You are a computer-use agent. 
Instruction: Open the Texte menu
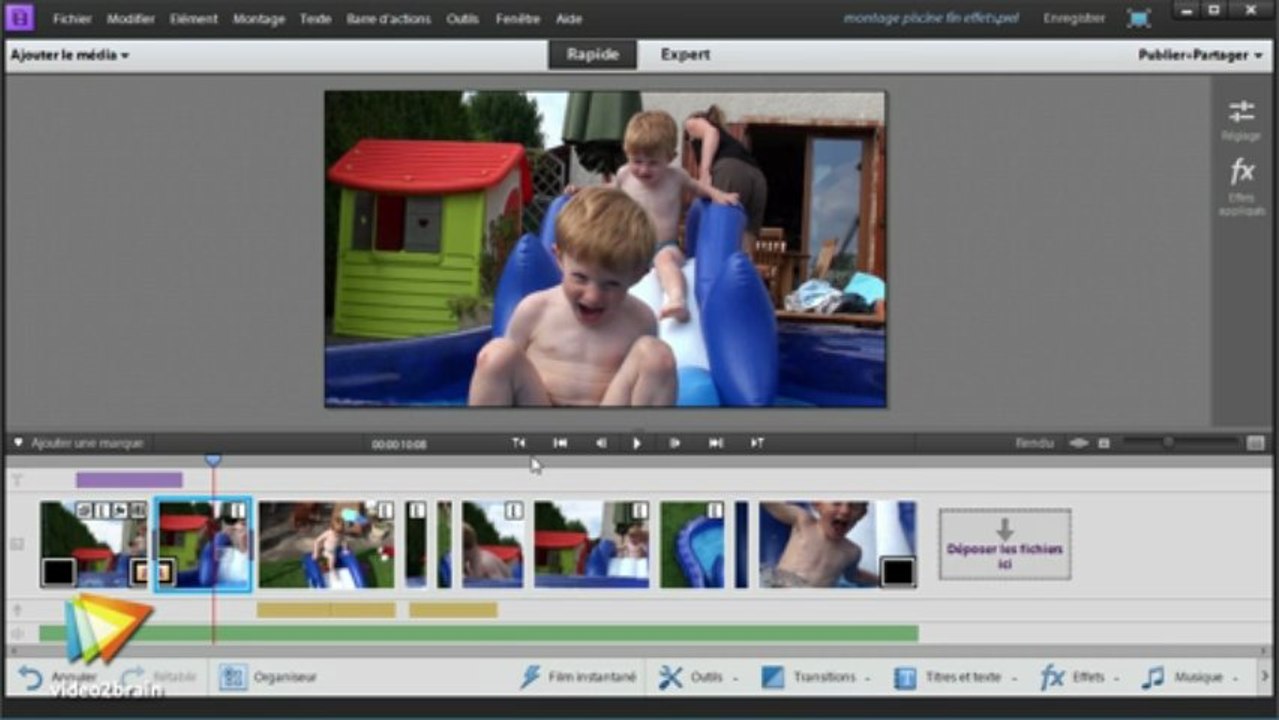315,19
